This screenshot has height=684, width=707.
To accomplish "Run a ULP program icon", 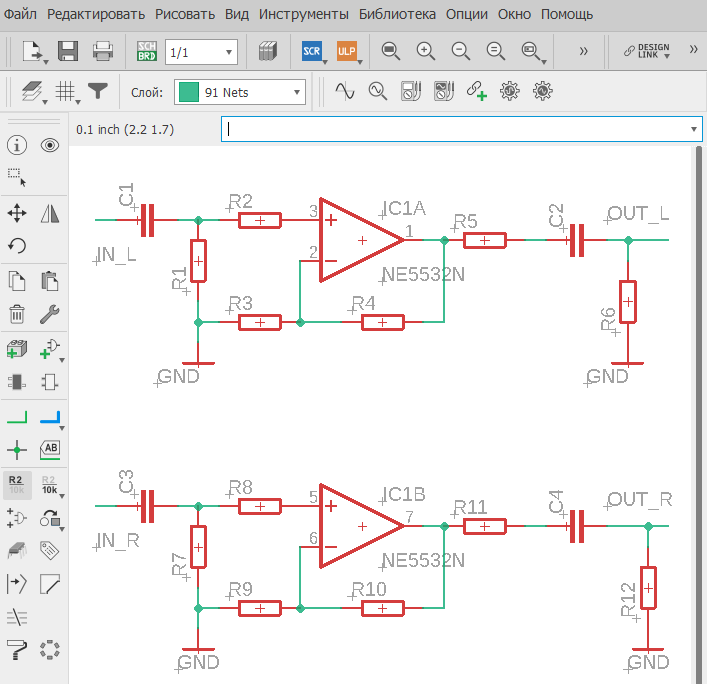I will pyautogui.click(x=347, y=51).
